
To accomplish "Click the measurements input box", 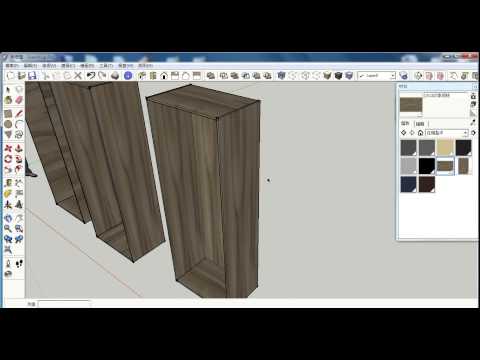I will [64, 304].
